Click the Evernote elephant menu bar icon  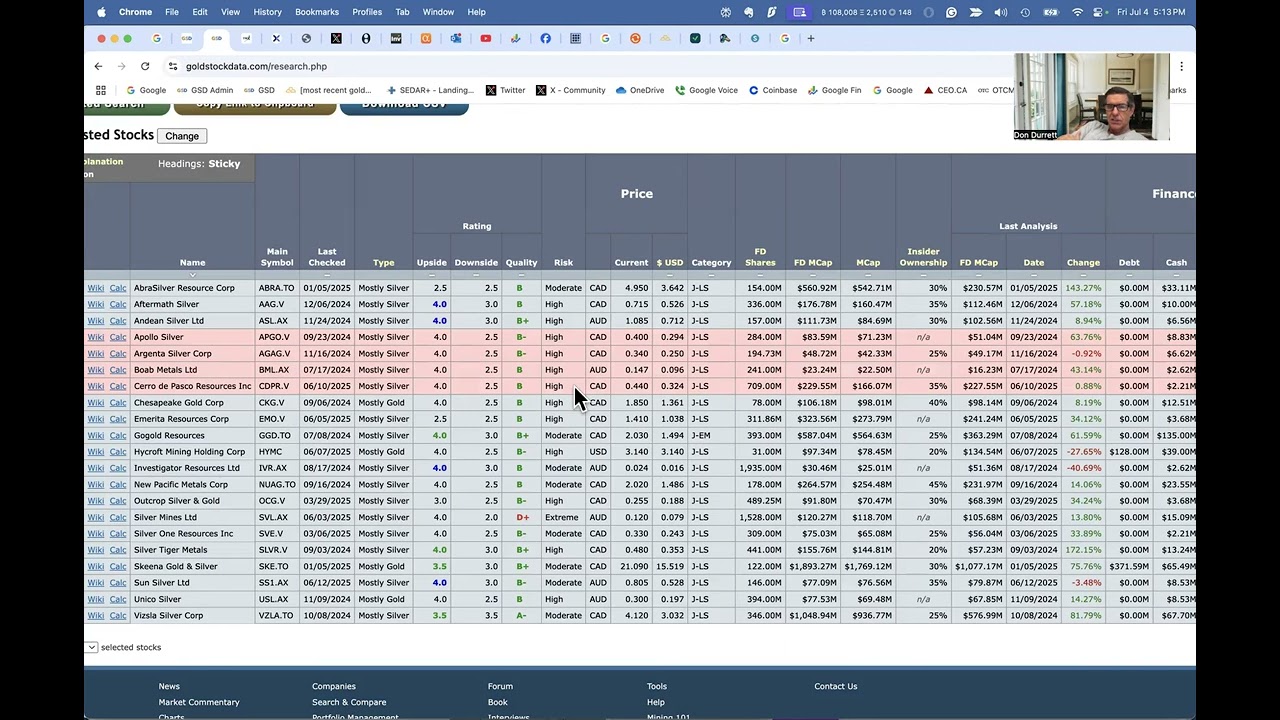[748, 12]
